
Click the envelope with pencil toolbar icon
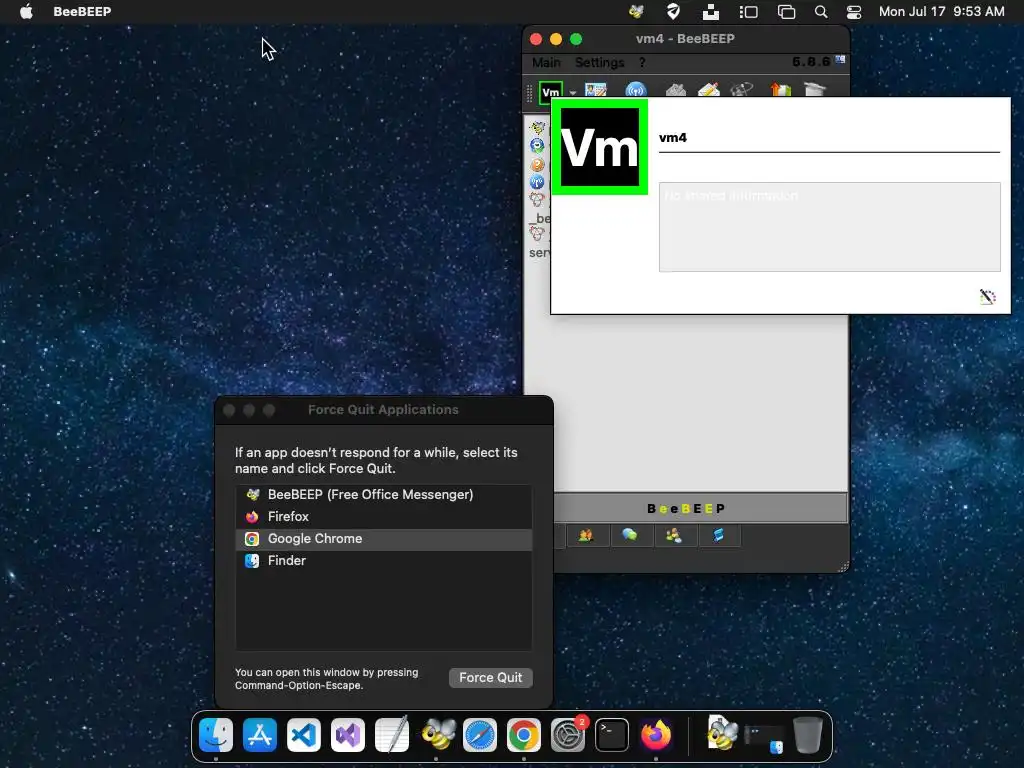709,89
